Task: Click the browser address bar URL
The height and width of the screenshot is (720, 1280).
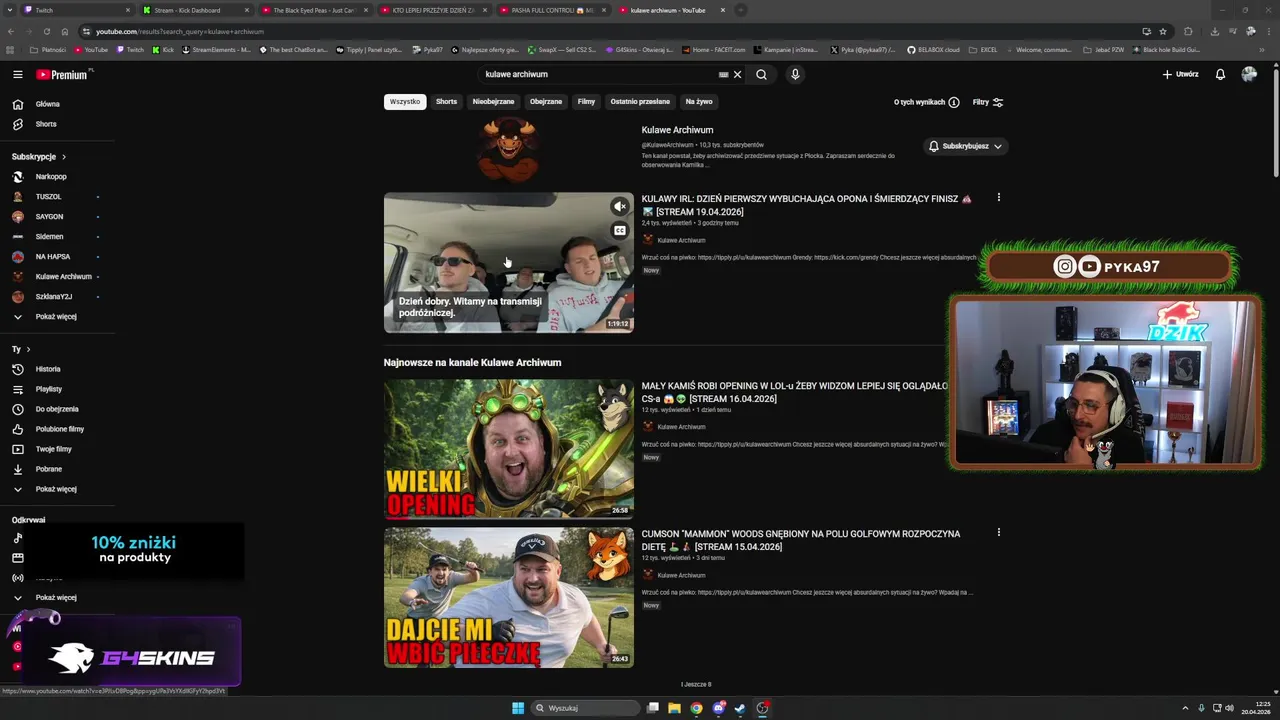Action: point(180,31)
